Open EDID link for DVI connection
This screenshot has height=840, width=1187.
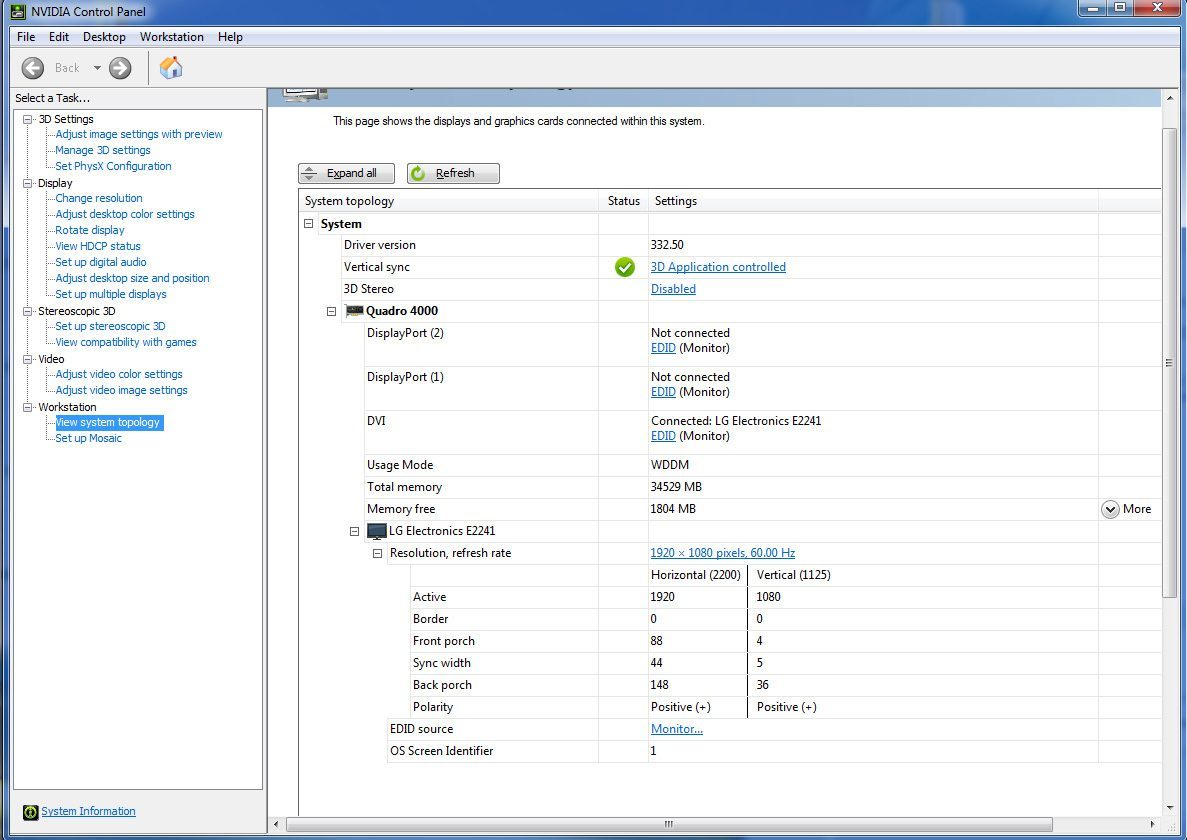coord(663,436)
